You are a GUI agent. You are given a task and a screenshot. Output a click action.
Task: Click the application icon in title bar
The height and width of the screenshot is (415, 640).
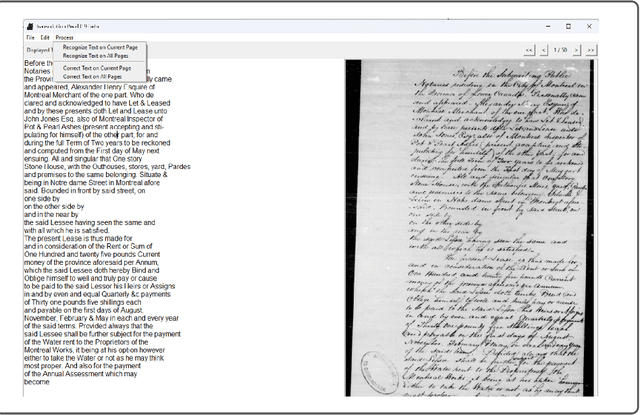click(30, 26)
